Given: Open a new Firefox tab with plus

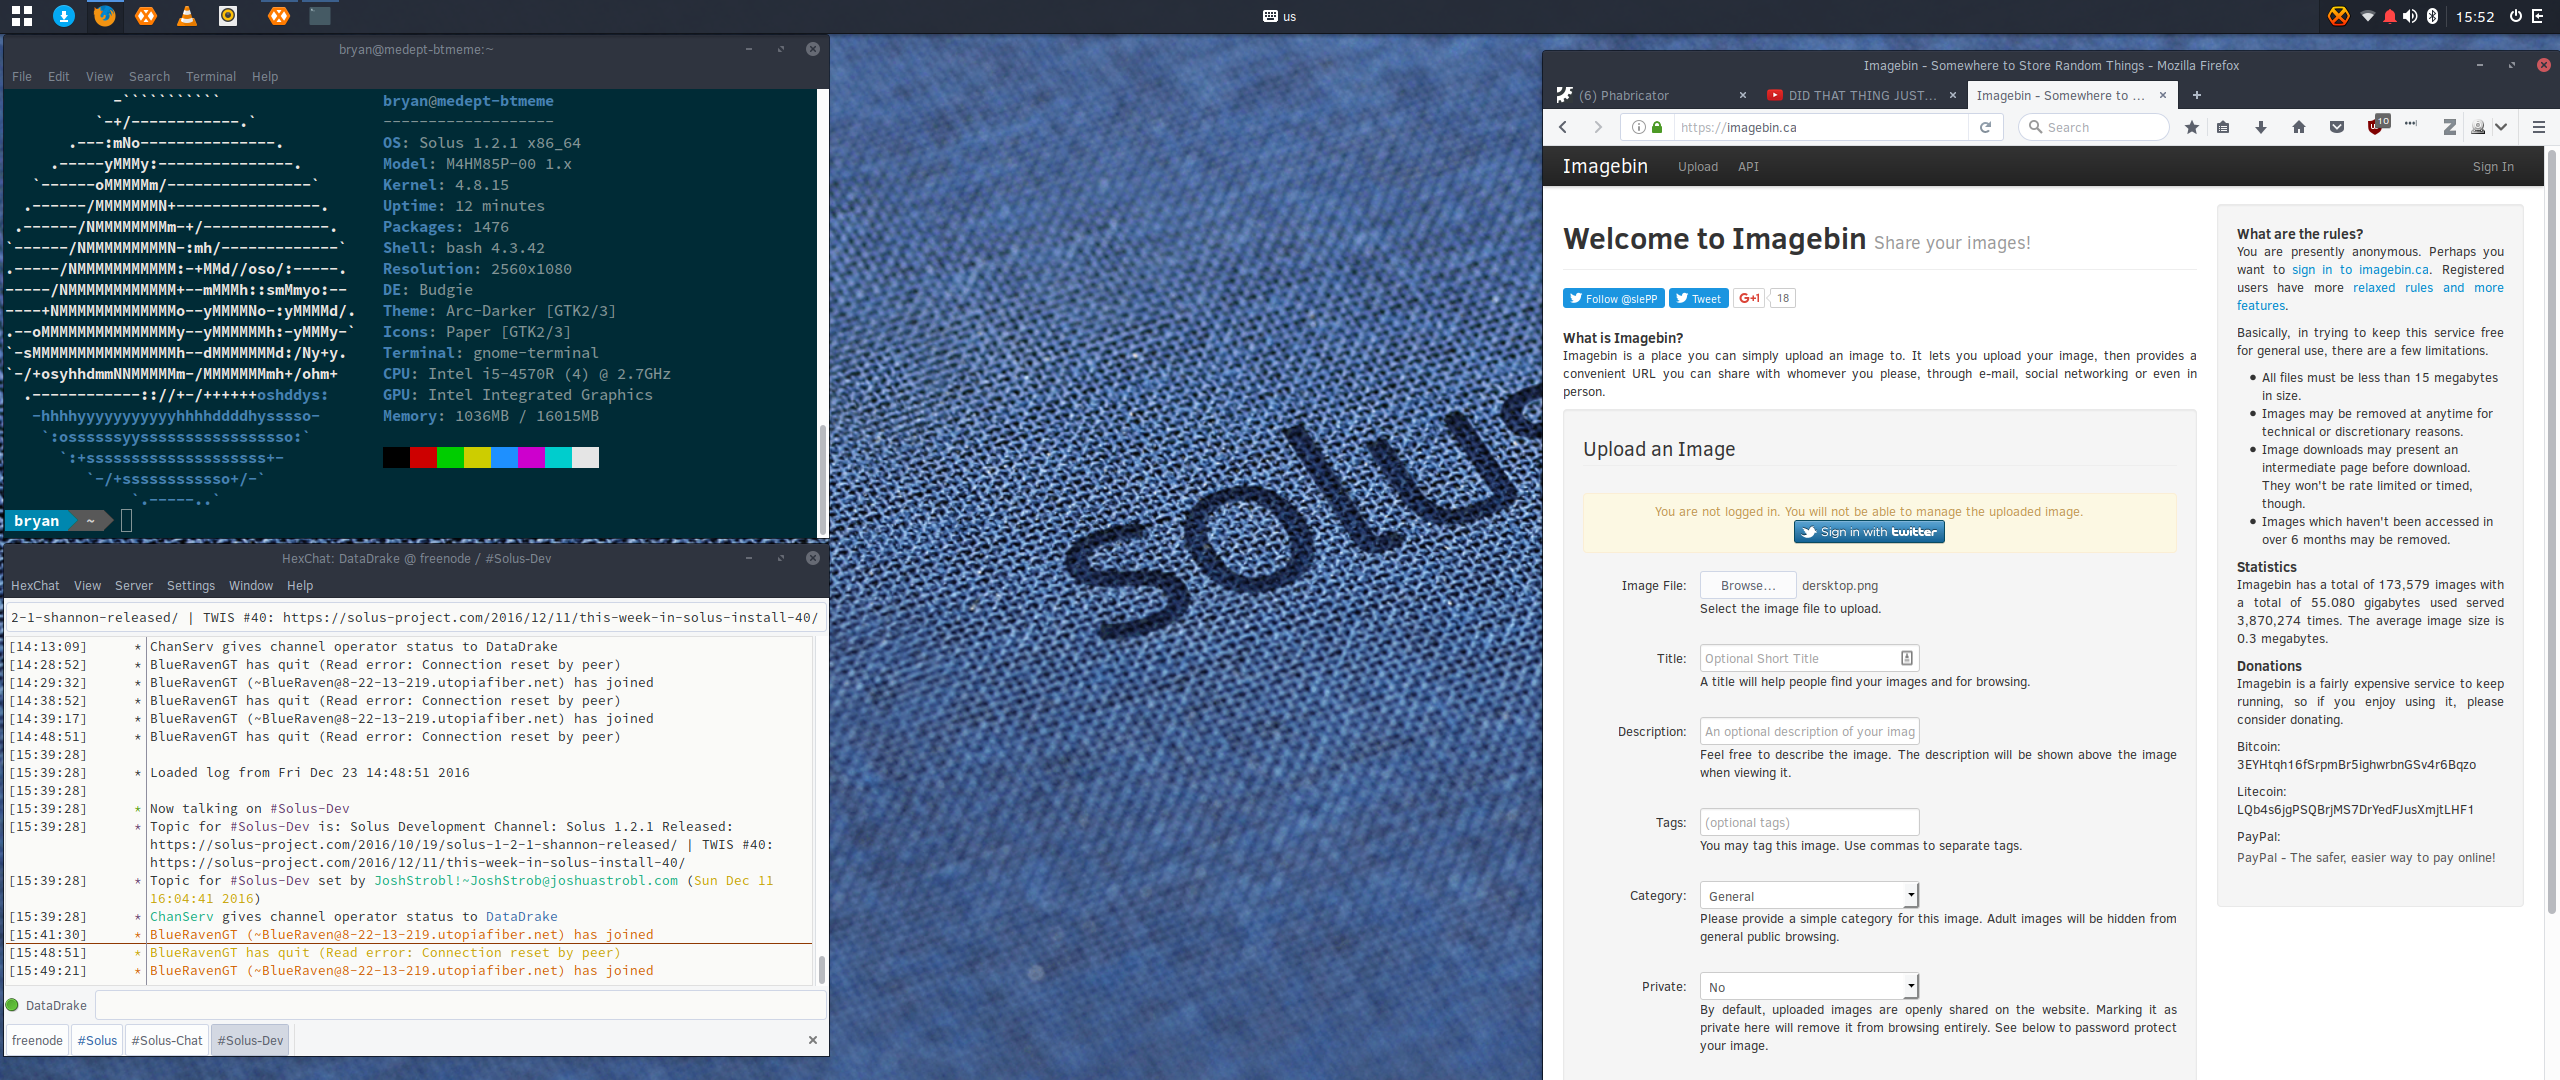Looking at the screenshot, I should click(2197, 95).
